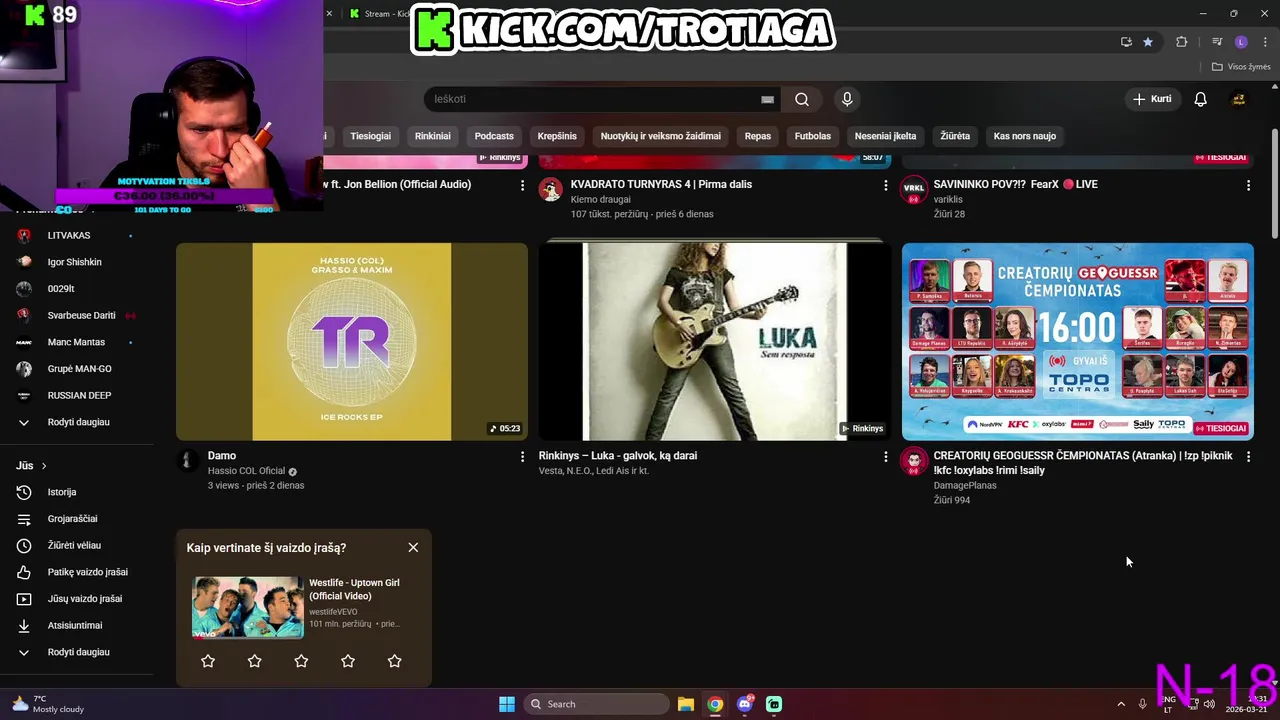Screen dimensions: 1280x720
Task: Click the install app icon in address bar
Action: (x=1126, y=42)
